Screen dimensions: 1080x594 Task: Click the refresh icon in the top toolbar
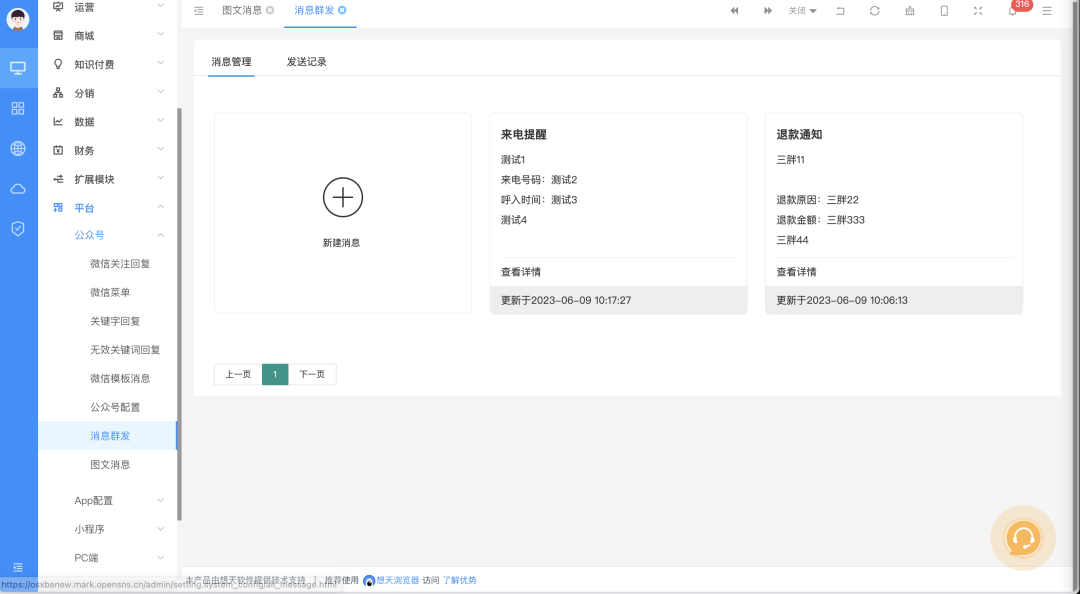point(874,10)
